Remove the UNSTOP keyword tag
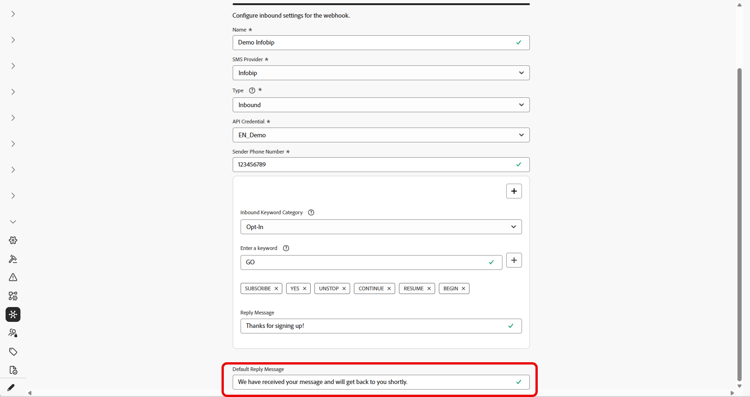 (x=344, y=288)
